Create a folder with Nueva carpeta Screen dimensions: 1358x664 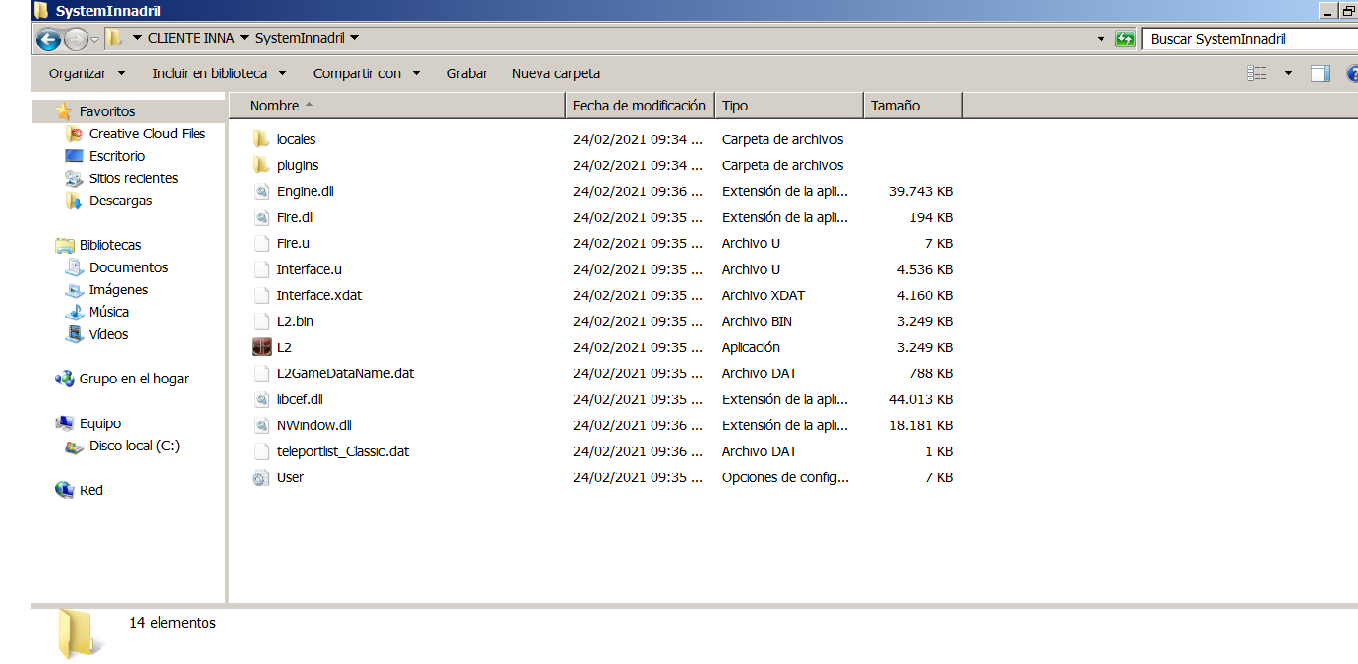(x=555, y=73)
